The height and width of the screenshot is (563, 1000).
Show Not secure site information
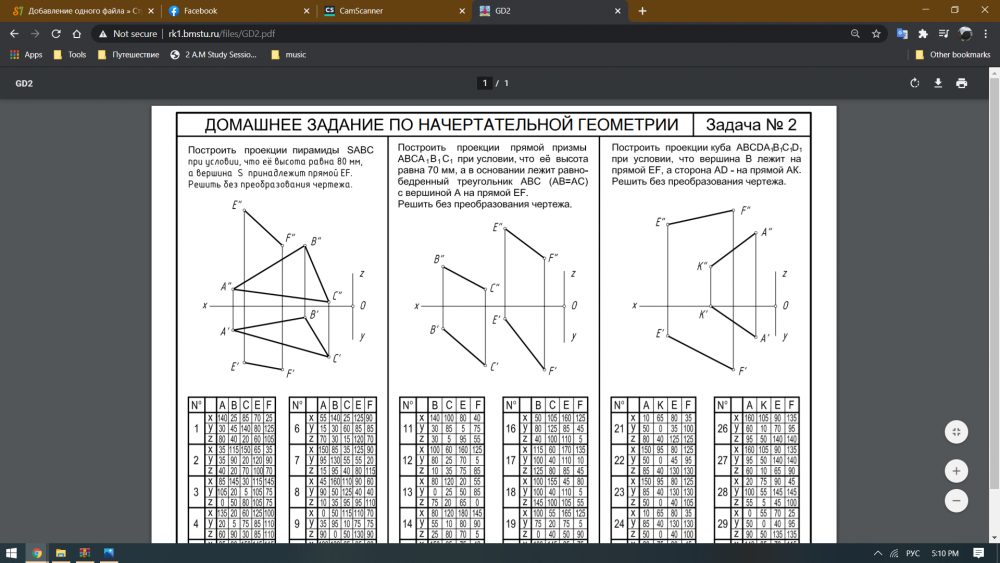(128, 34)
